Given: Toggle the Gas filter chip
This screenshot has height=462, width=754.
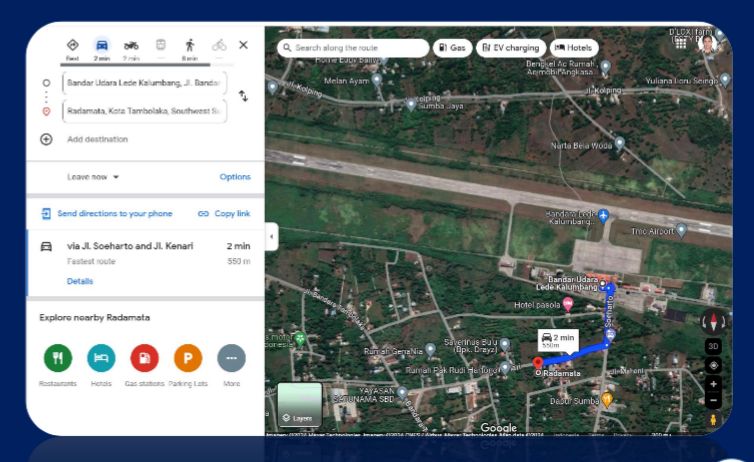Looking at the screenshot, I should click(451, 47).
